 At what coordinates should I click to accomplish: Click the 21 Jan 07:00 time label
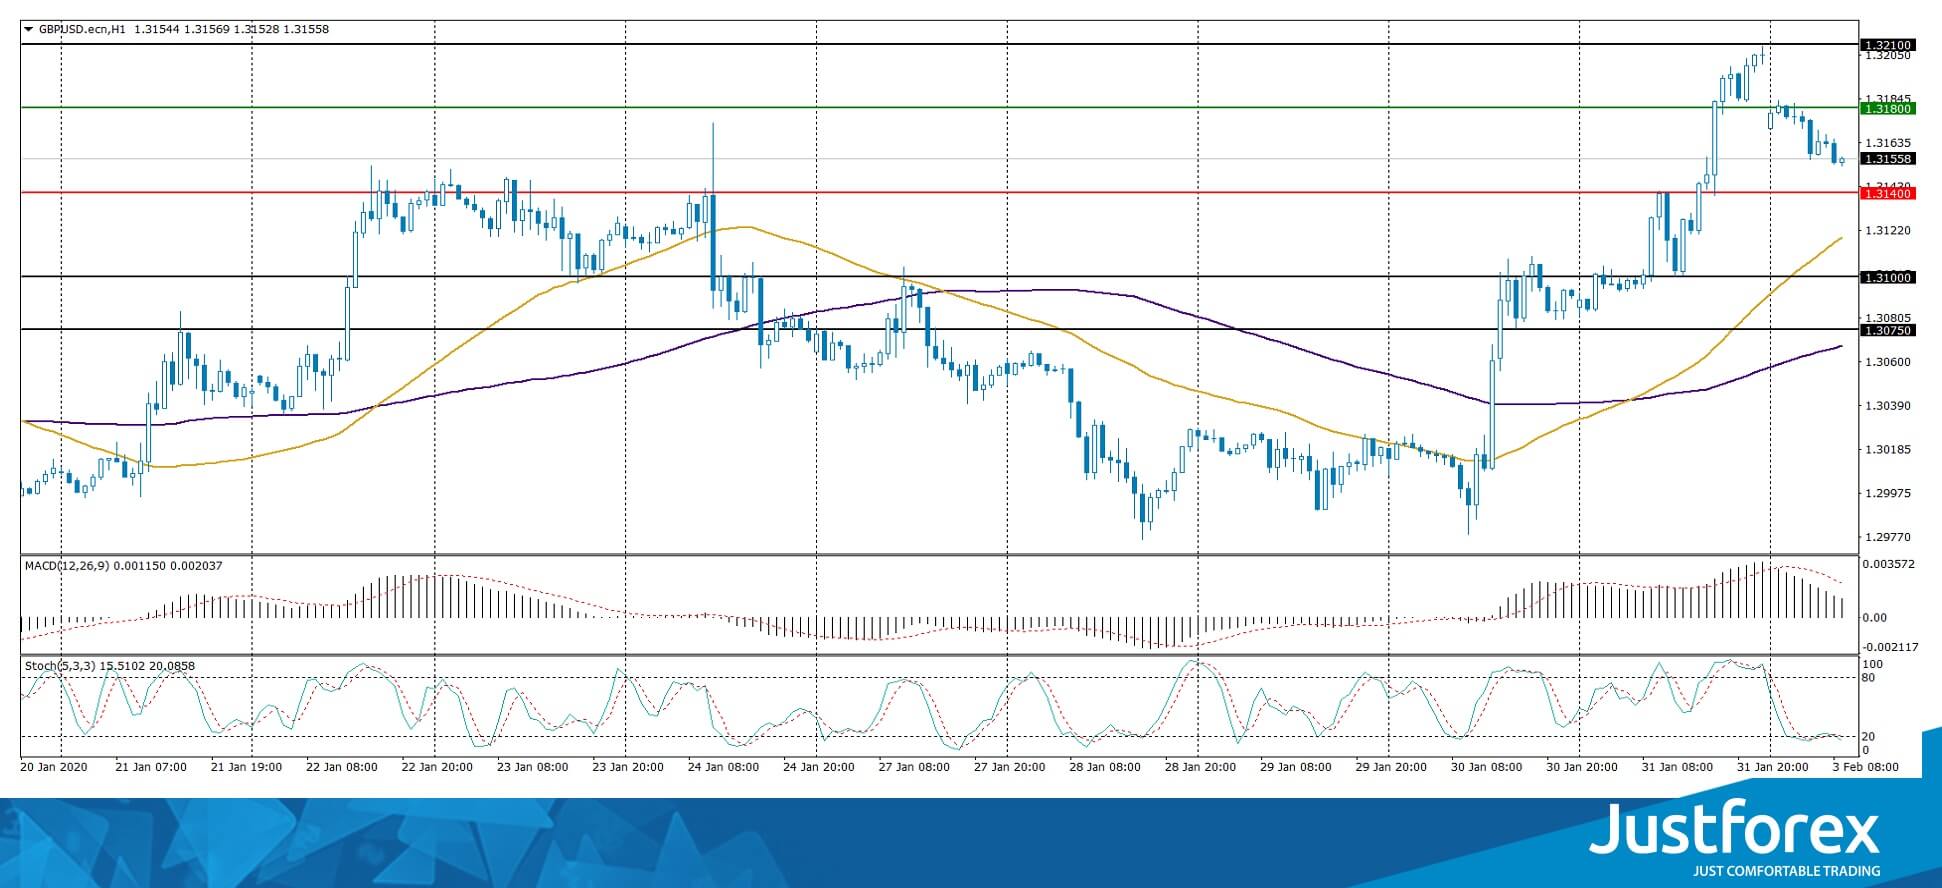(x=152, y=767)
